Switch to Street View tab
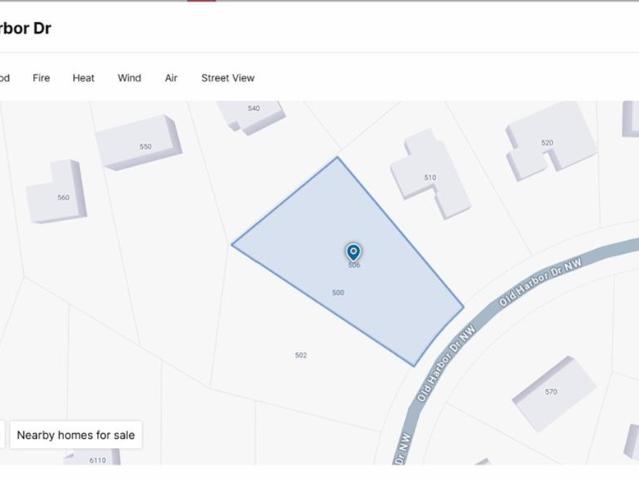This screenshot has height=480, width=639. pyautogui.click(x=228, y=78)
